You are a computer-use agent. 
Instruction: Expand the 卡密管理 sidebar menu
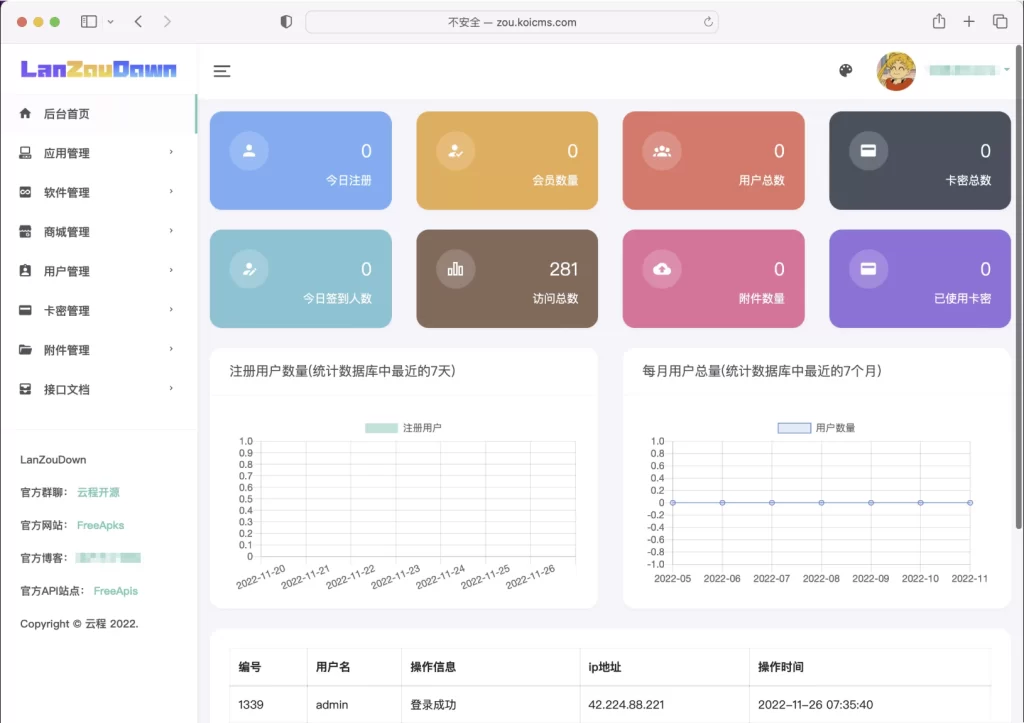[24, 310]
